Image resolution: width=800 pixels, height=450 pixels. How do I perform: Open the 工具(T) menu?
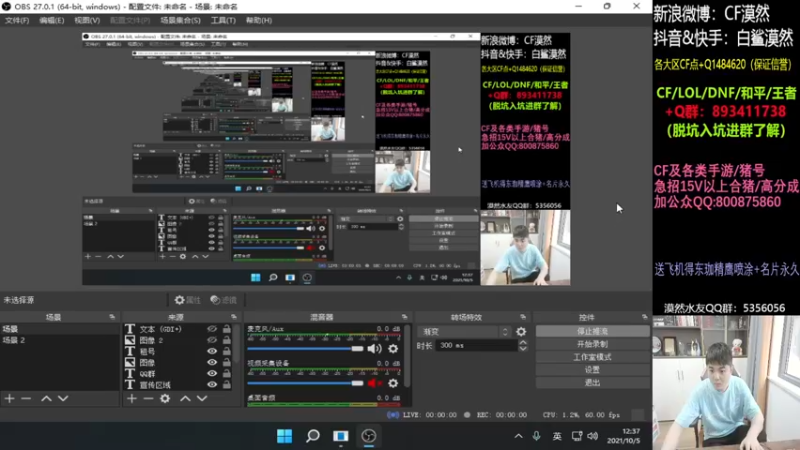(x=223, y=20)
